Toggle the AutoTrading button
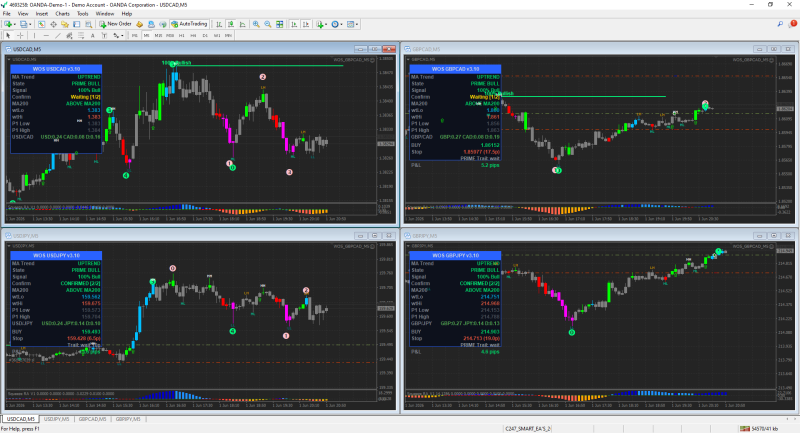Image resolution: width=800 pixels, height=433 pixels. pyautogui.click(x=189, y=24)
